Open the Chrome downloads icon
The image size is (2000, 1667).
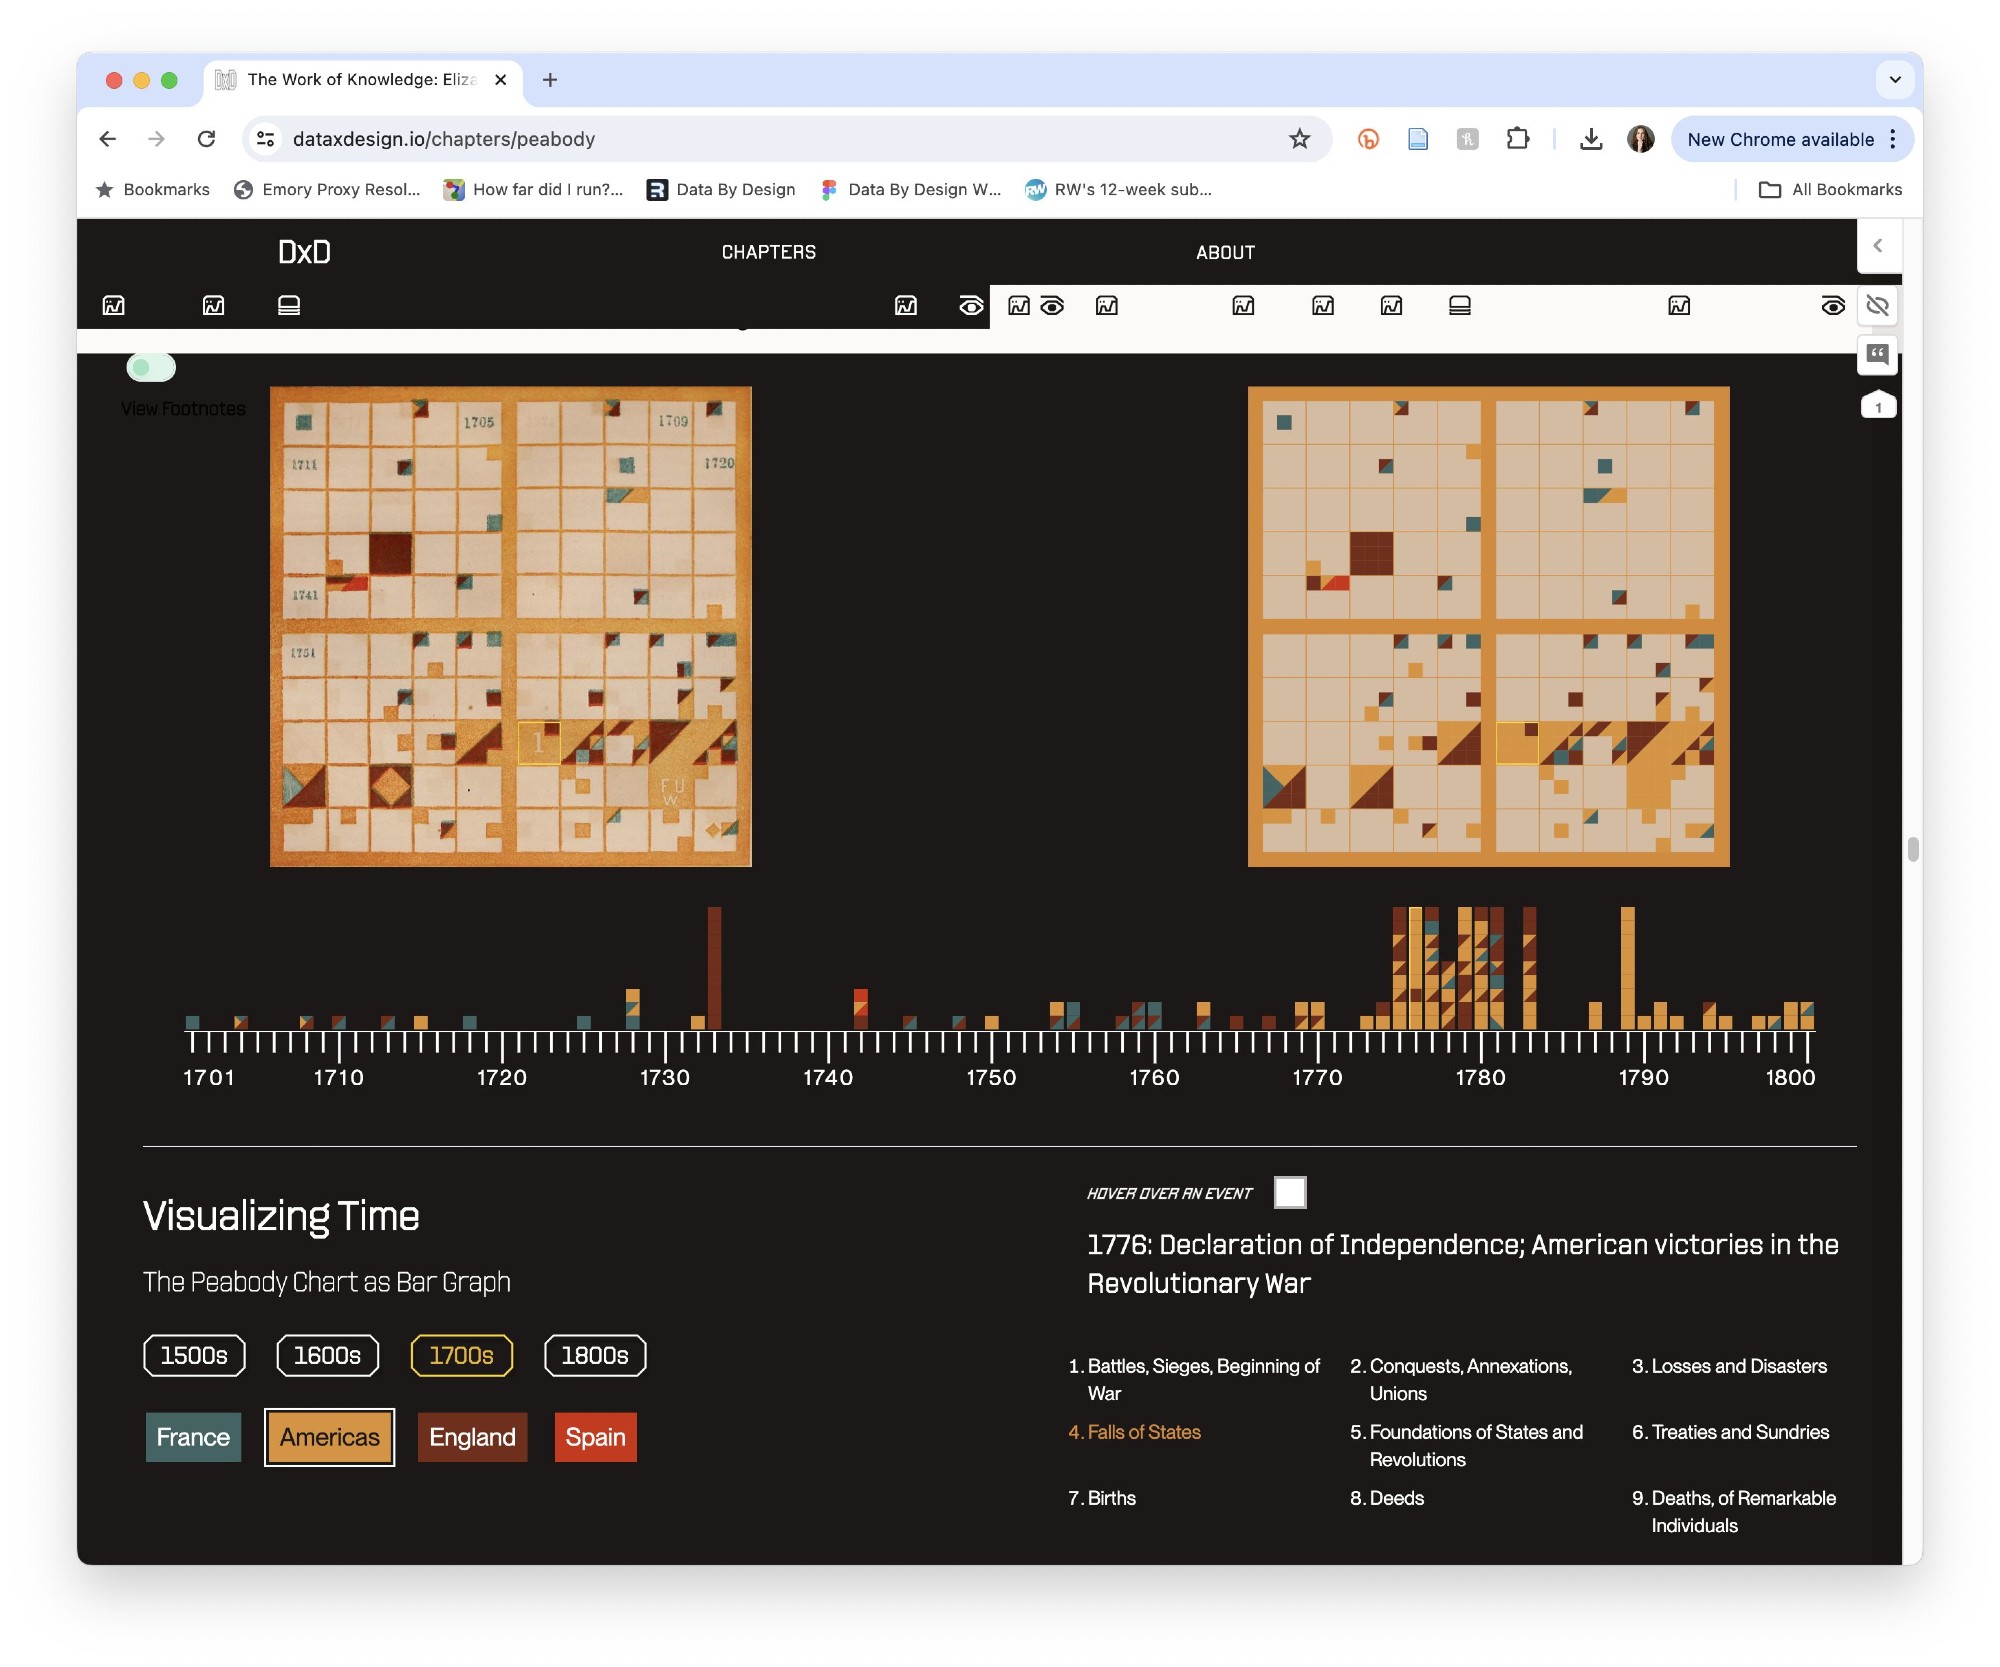(x=1590, y=139)
